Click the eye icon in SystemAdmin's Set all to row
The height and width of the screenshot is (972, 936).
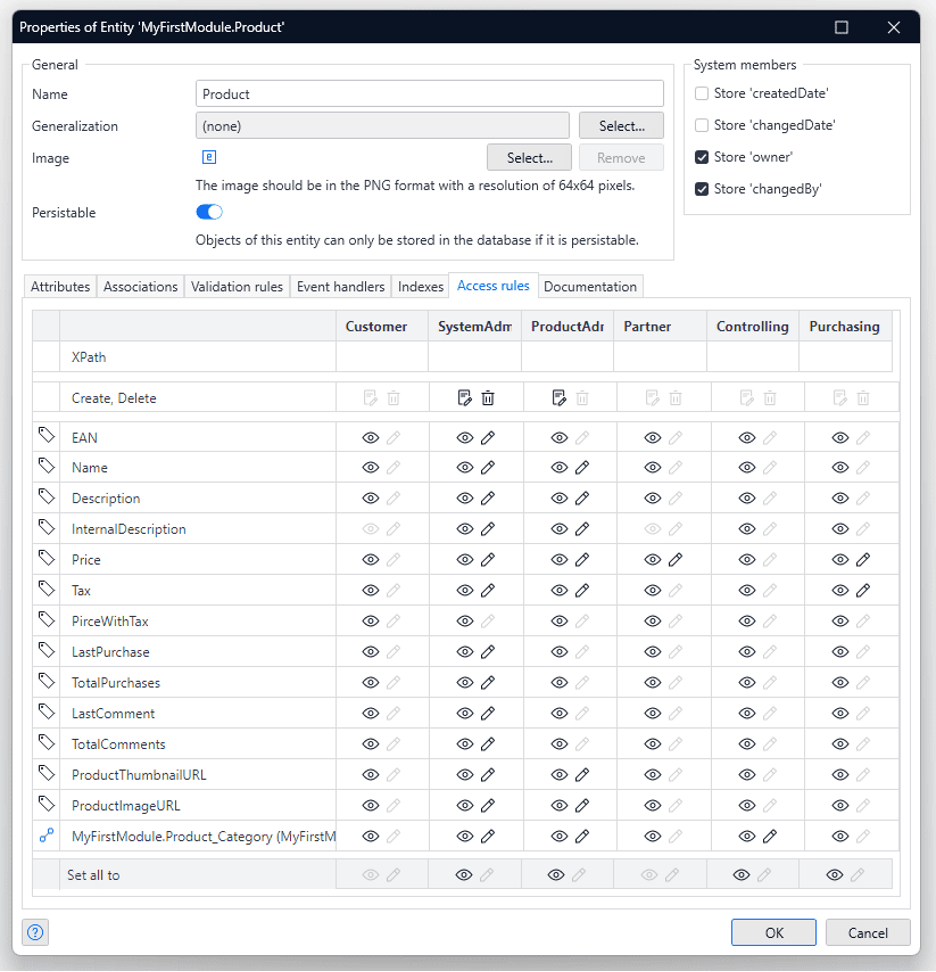pyautogui.click(x=465, y=873)
